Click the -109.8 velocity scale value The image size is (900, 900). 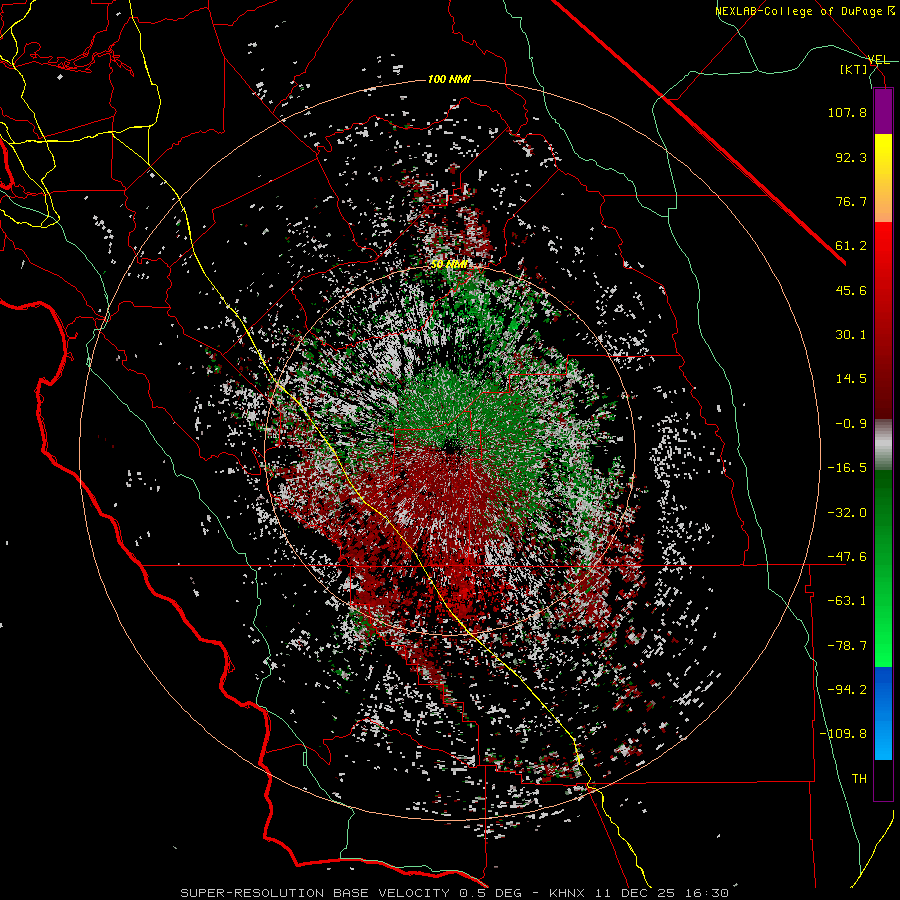pyautogui.click(x=843, y=734)
